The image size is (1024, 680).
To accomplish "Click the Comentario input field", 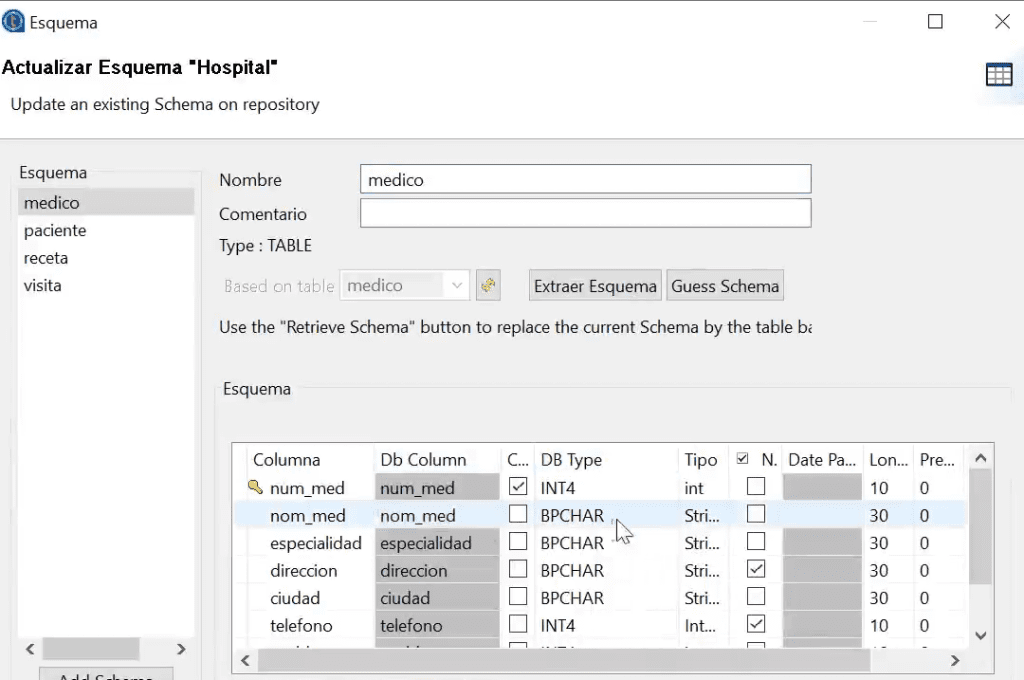I will click(585, 214).
